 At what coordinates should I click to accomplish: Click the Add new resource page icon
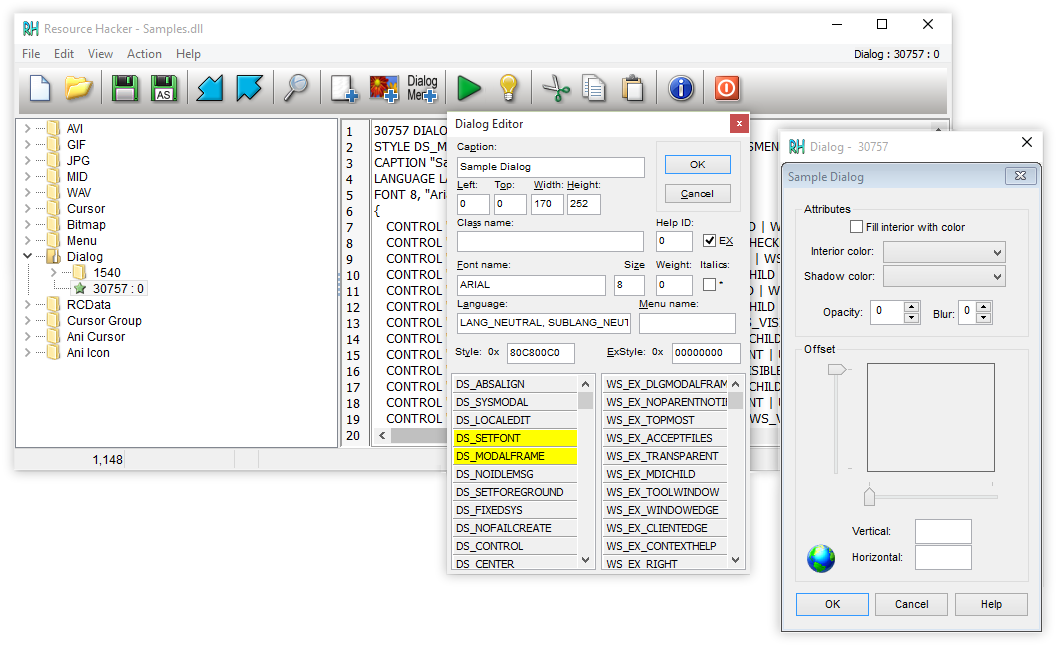tap(344, 88)
